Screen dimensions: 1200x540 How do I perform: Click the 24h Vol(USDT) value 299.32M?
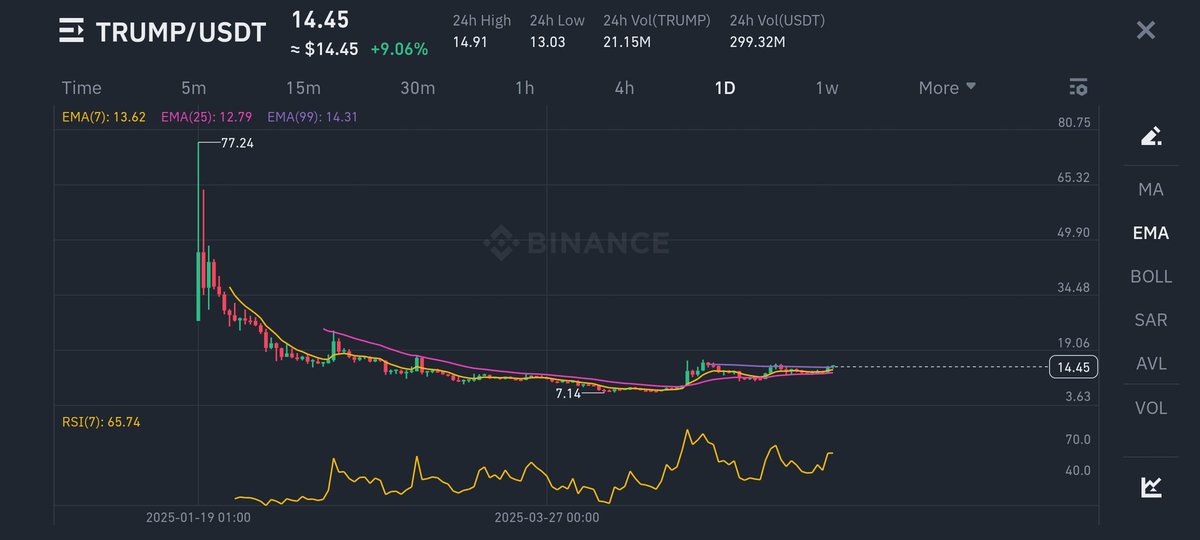click(758, 42)
